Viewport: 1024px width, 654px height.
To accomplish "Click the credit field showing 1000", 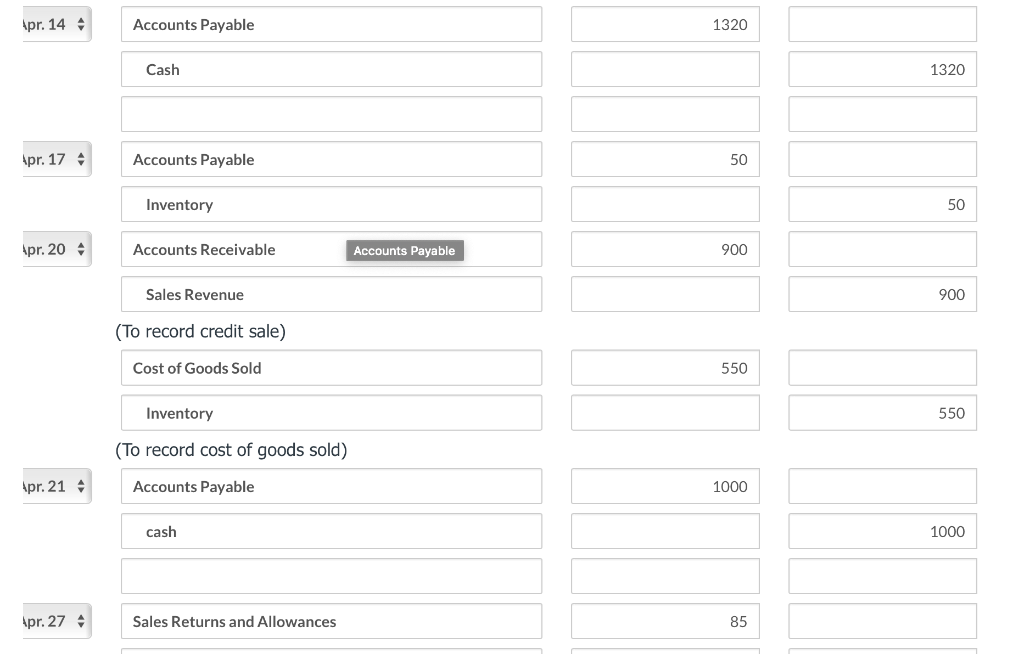I will [x=882, y=531].
